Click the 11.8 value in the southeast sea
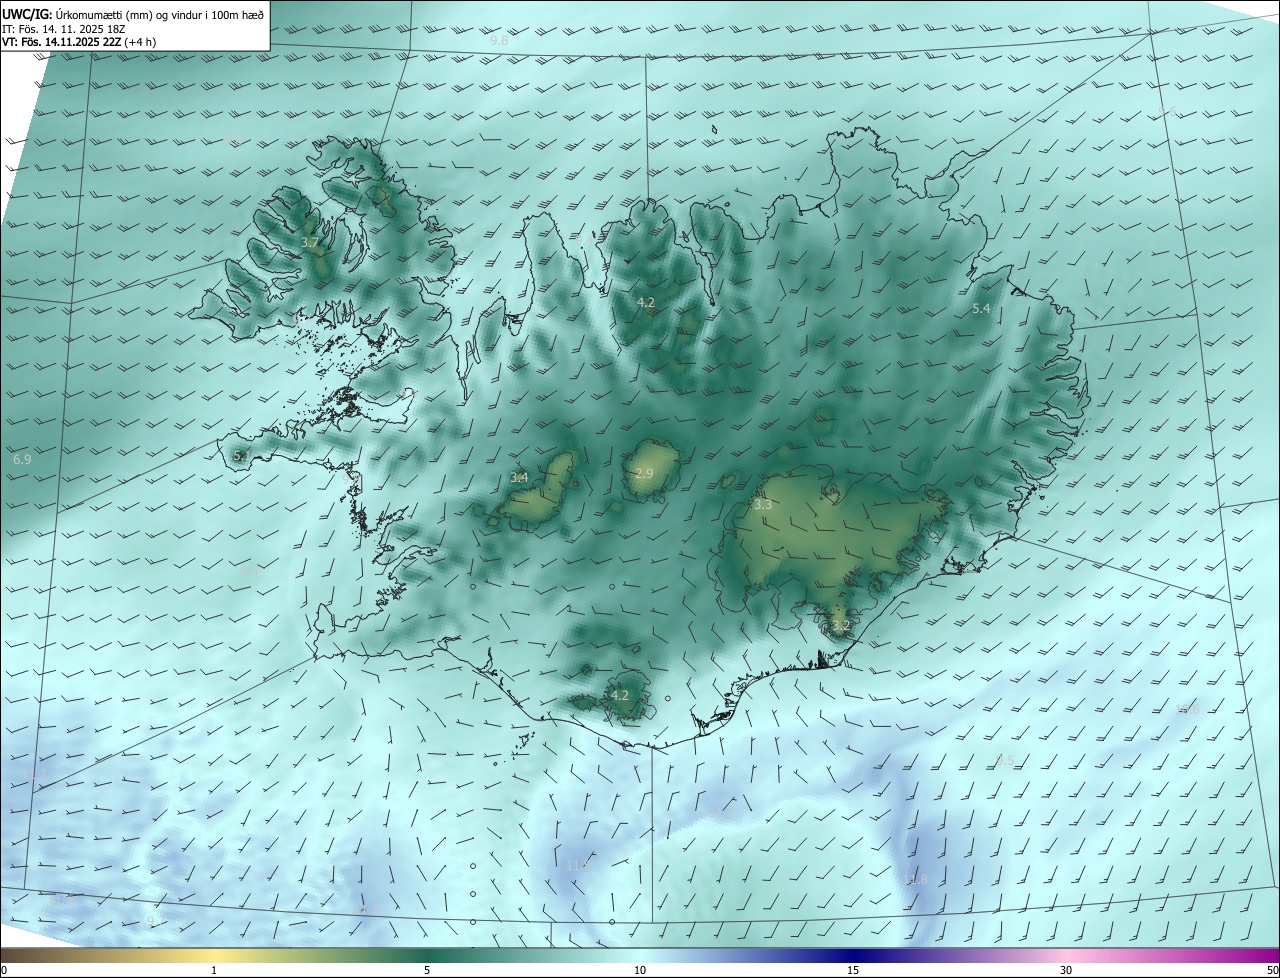This screenshot has width=1280, height=978. (x=916, y=880)
